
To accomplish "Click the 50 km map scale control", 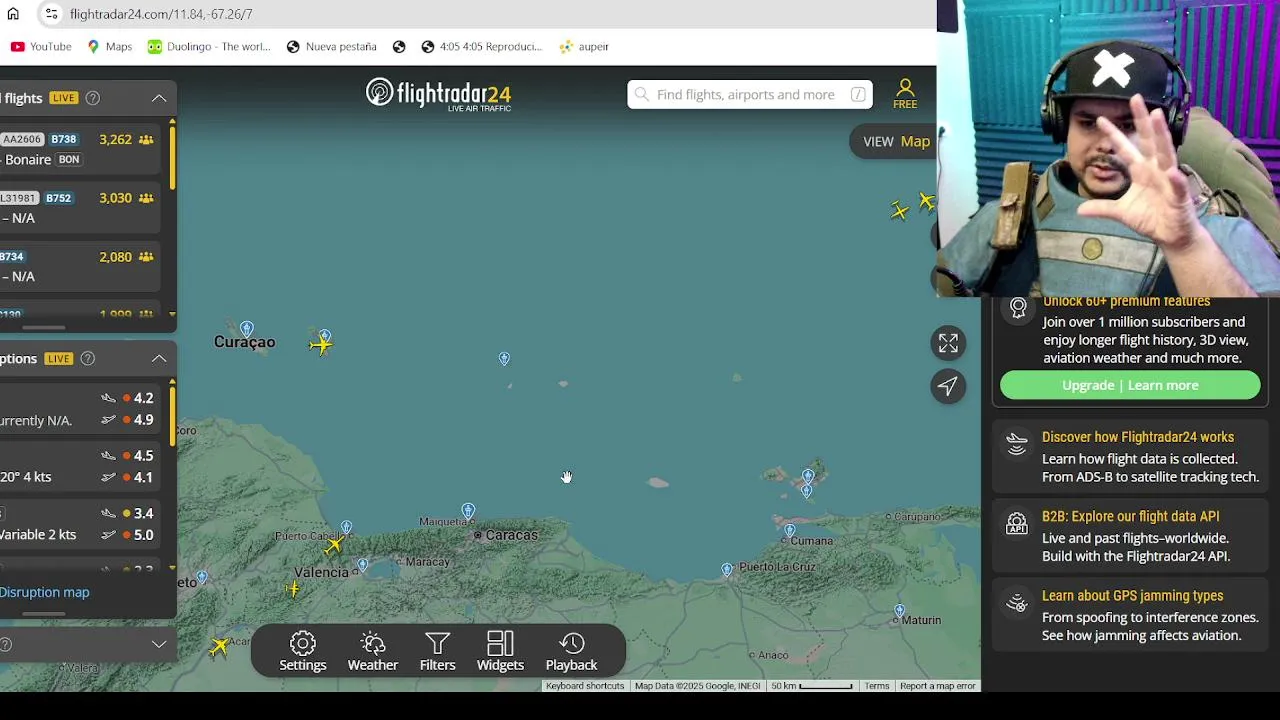I will 811,686.
